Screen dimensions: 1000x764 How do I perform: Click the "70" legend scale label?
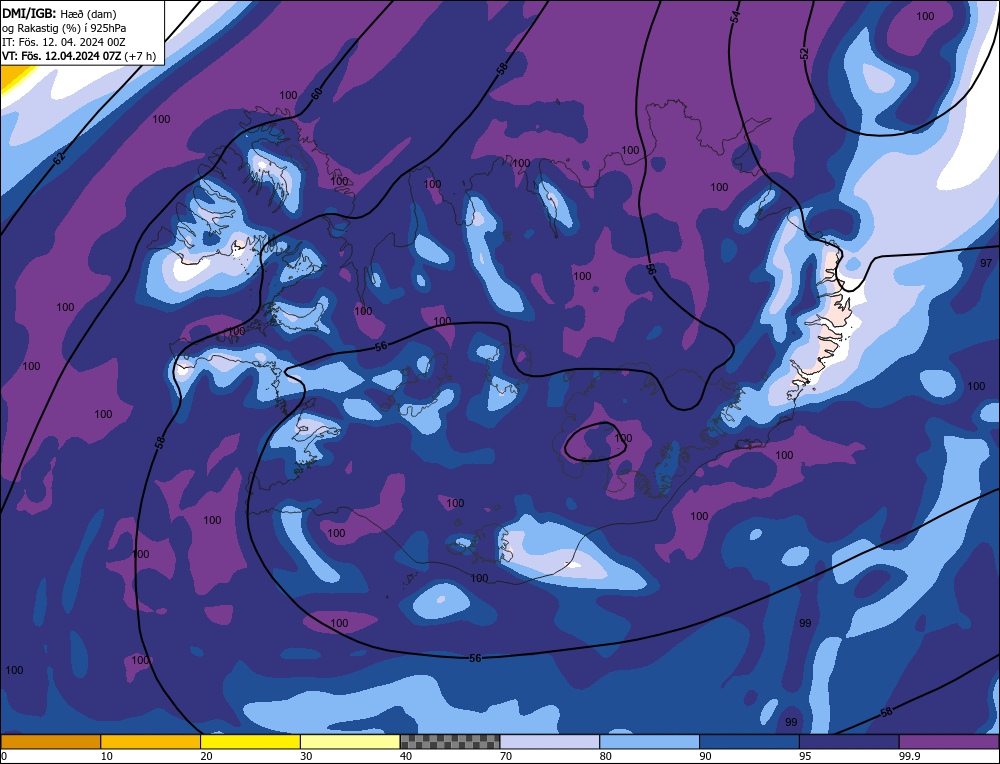tap(506, 756)
